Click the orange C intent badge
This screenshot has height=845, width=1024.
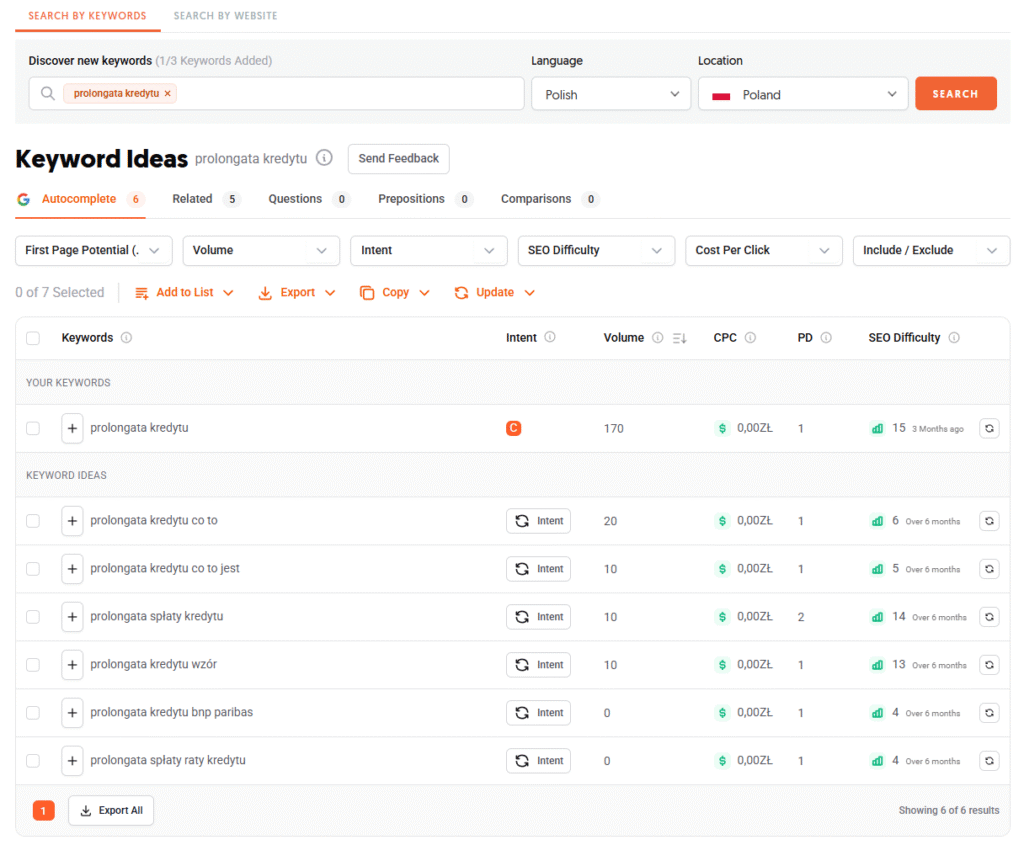coord(513,428)
